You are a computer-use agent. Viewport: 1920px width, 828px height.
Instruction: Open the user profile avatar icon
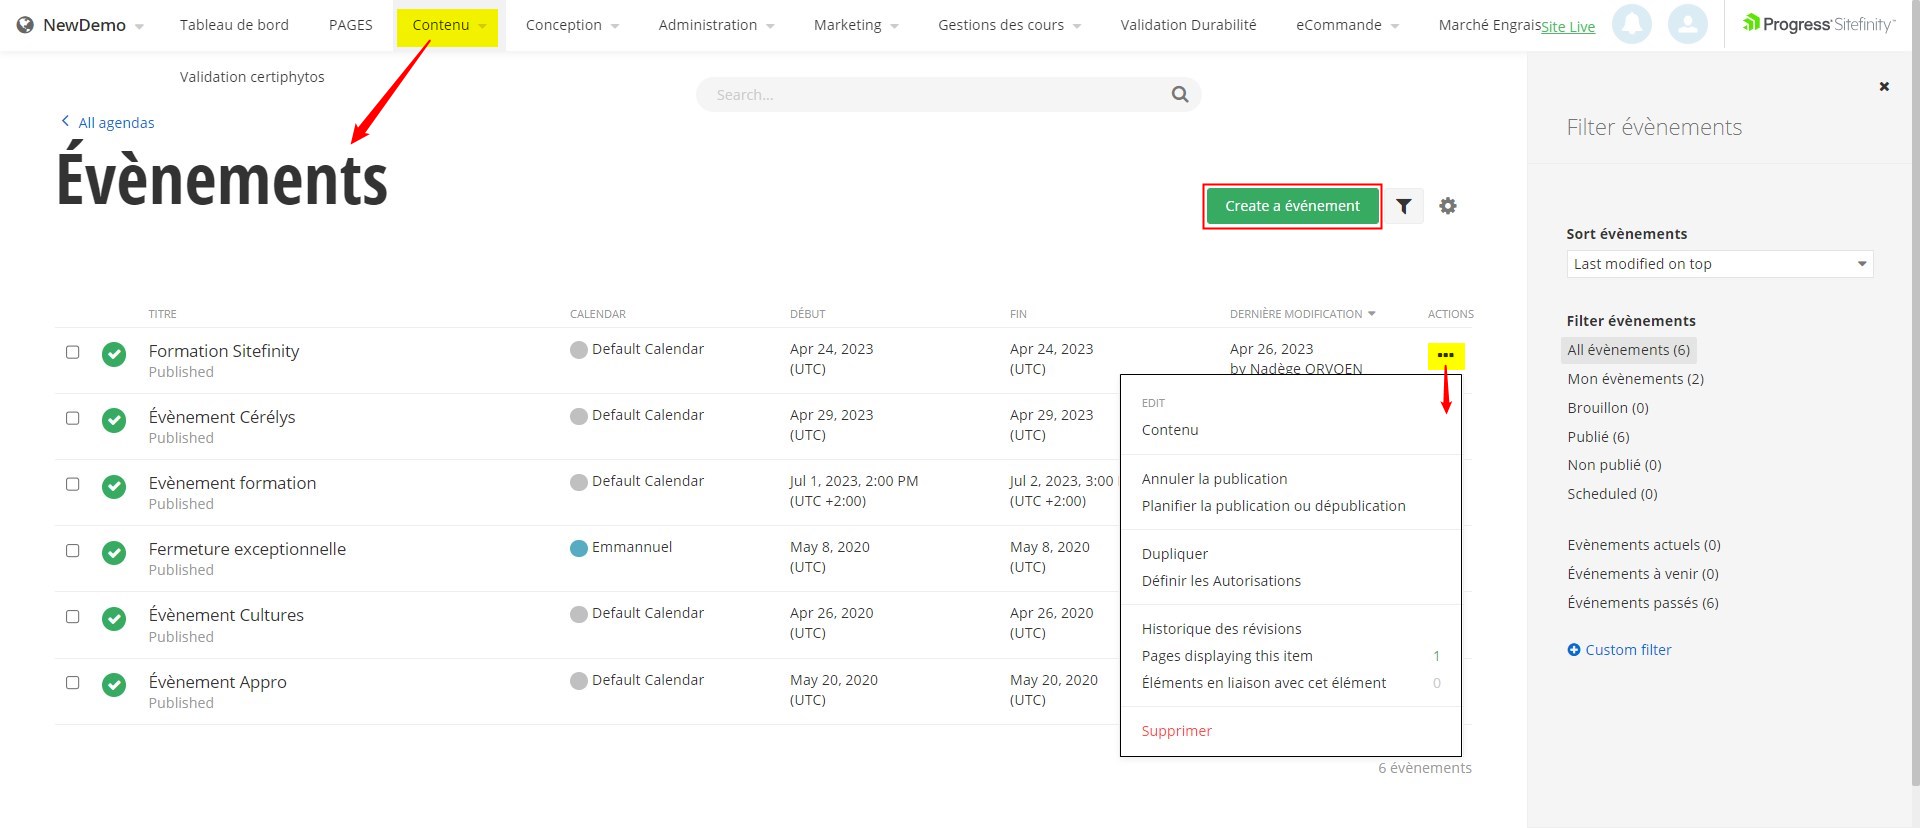tap(1687, 24)
